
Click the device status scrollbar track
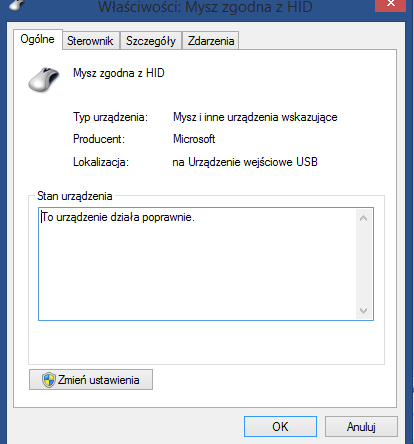[364, 264]
